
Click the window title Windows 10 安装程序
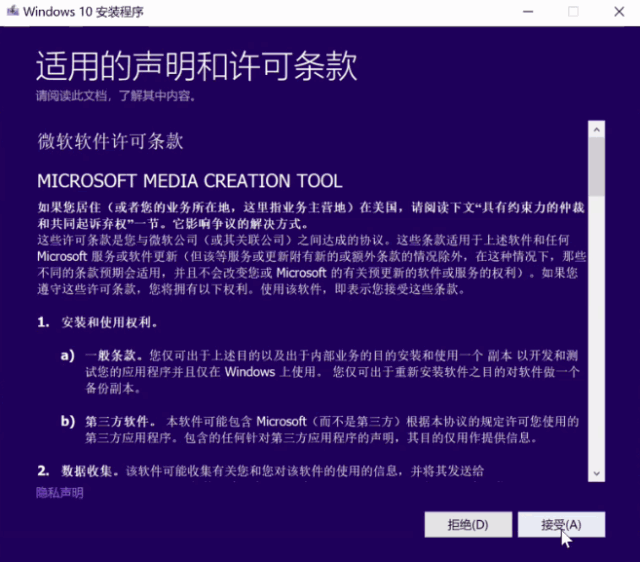click(83, 11)
